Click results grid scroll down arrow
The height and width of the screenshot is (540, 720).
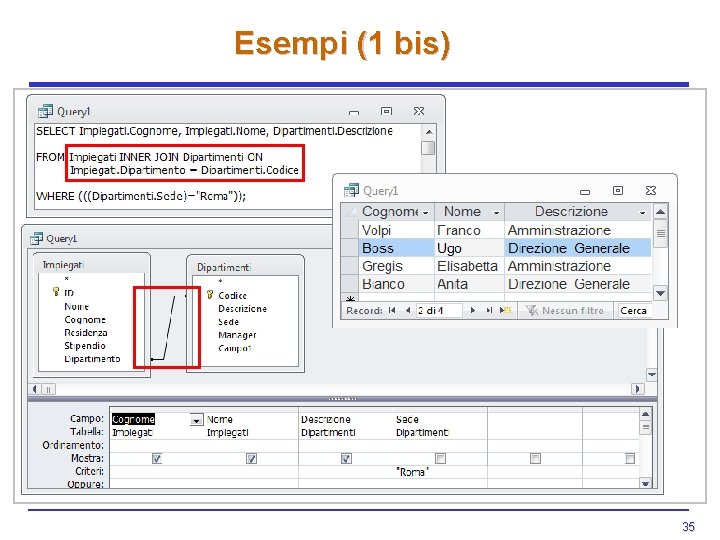pyautogui.click(x=660, y=293)
